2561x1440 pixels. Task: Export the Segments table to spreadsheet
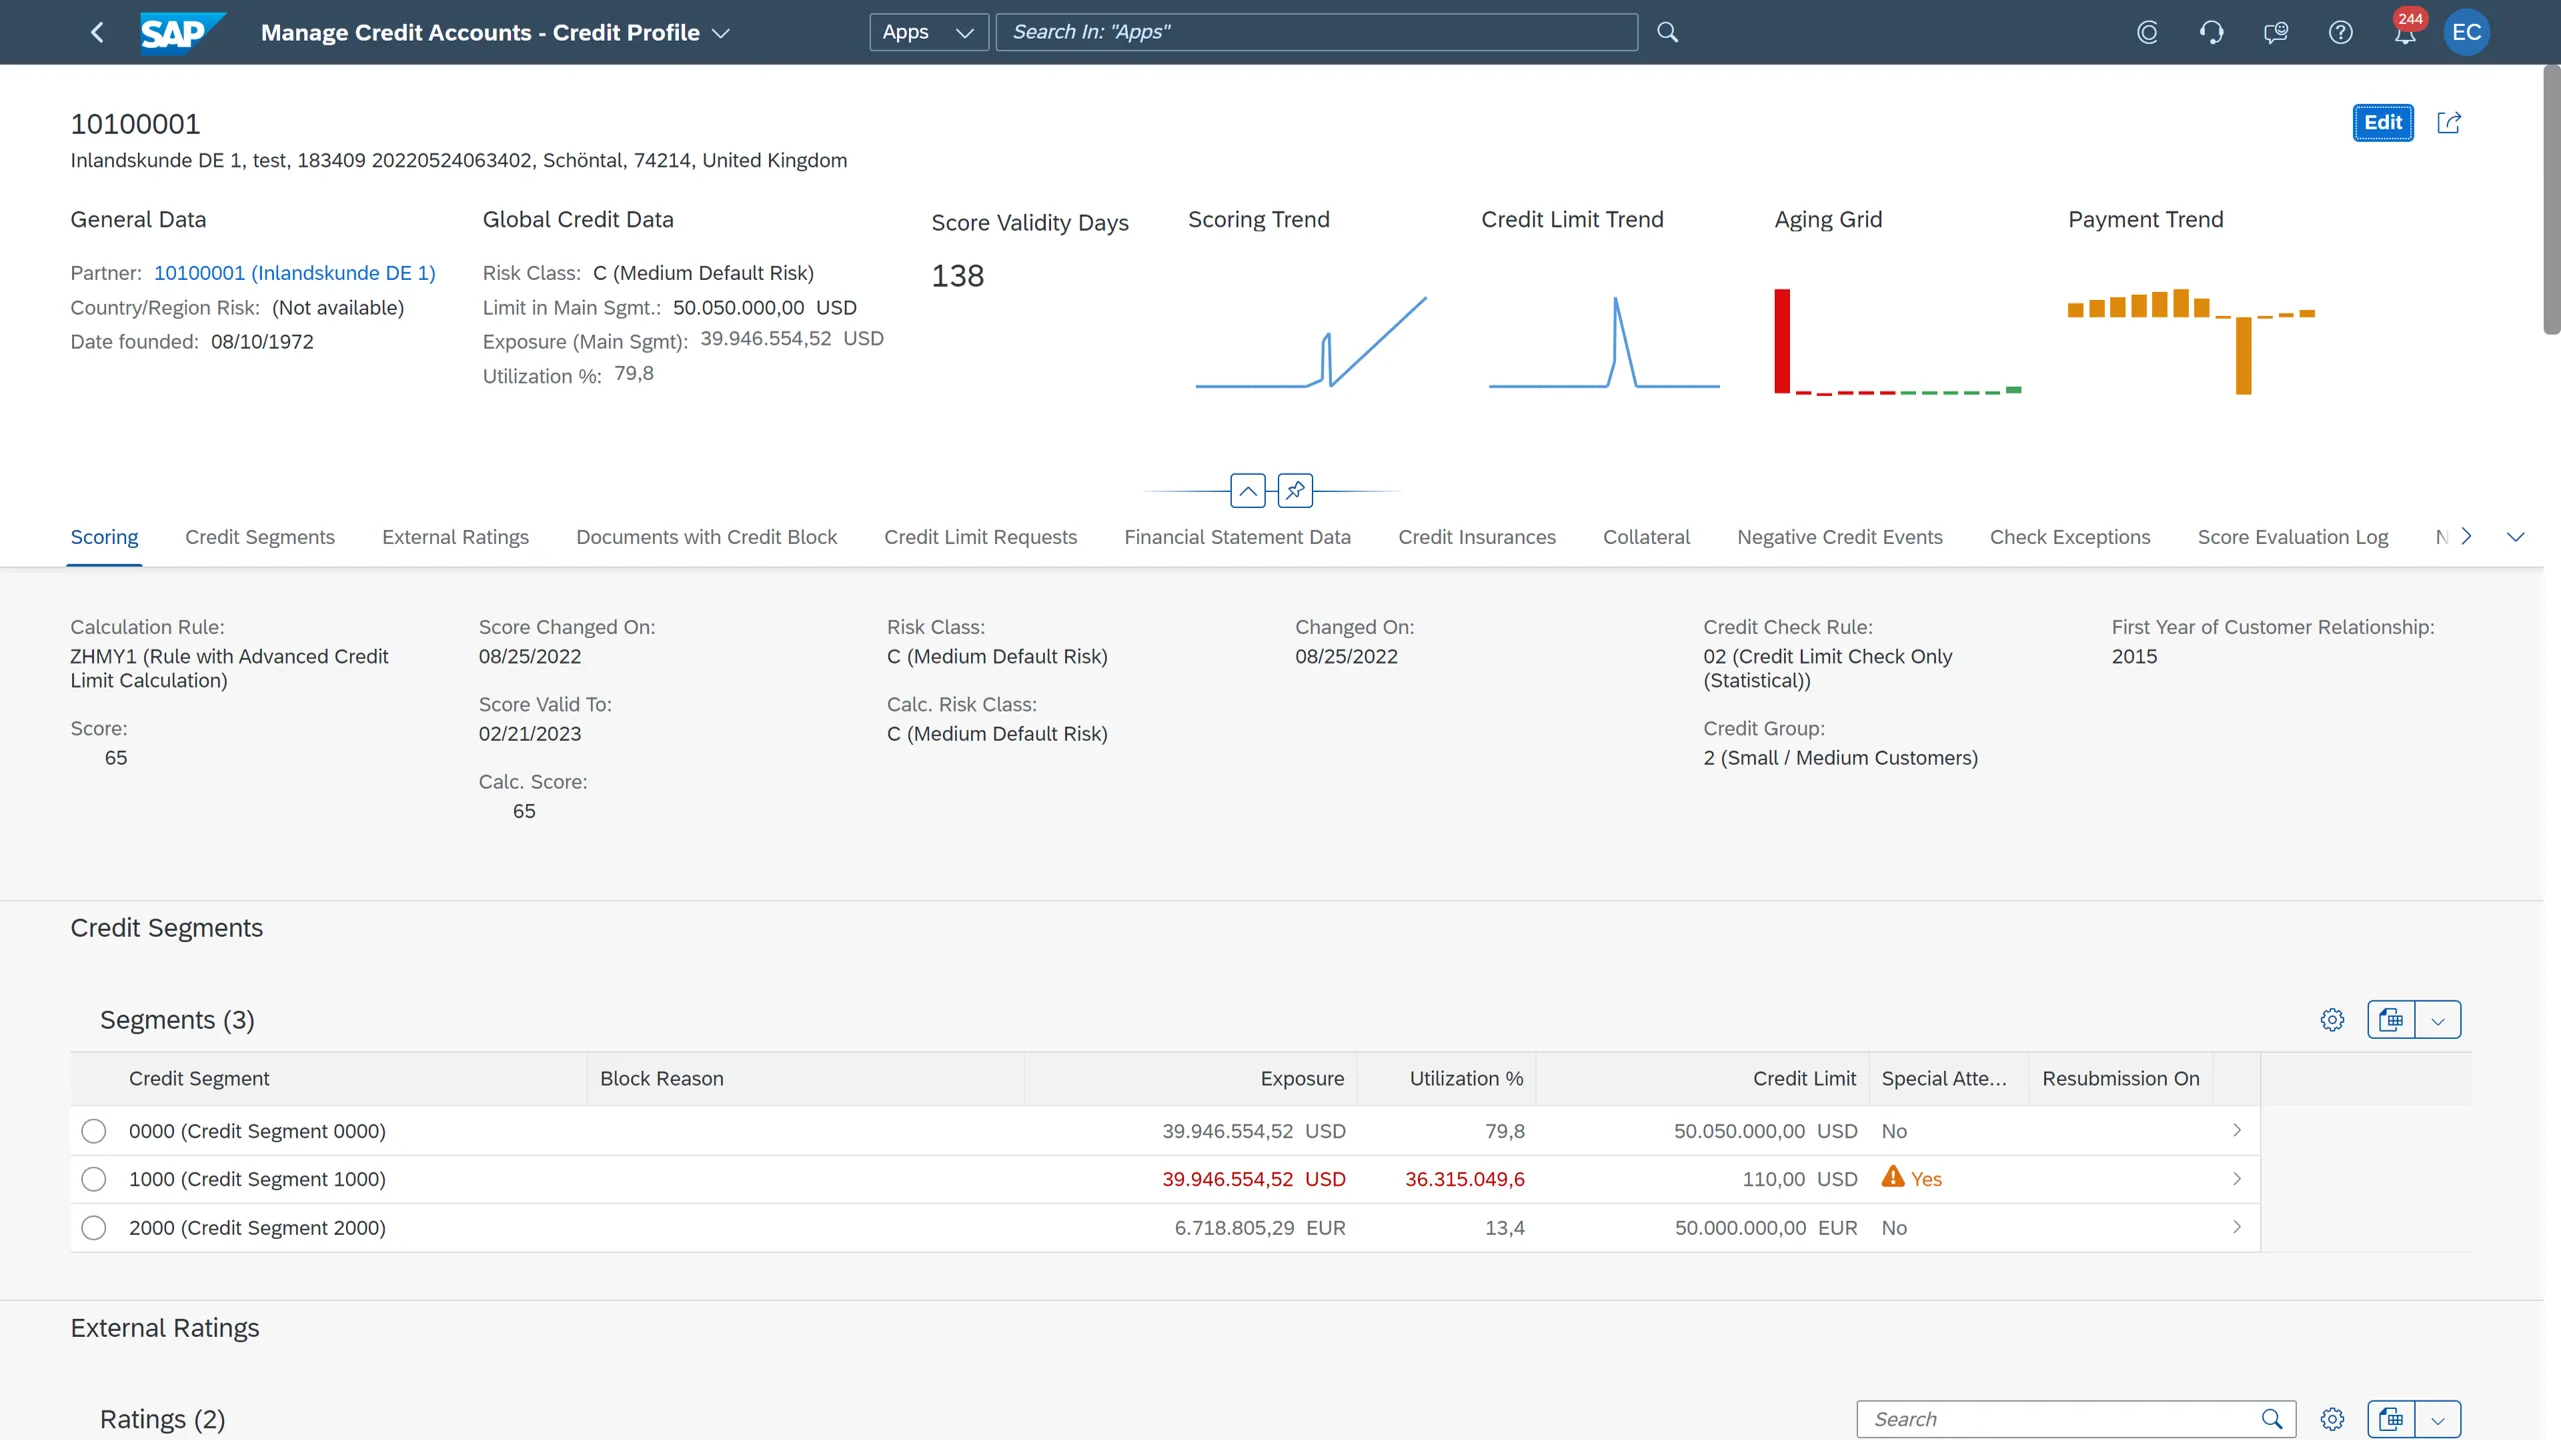[x=2392, y=1019]
